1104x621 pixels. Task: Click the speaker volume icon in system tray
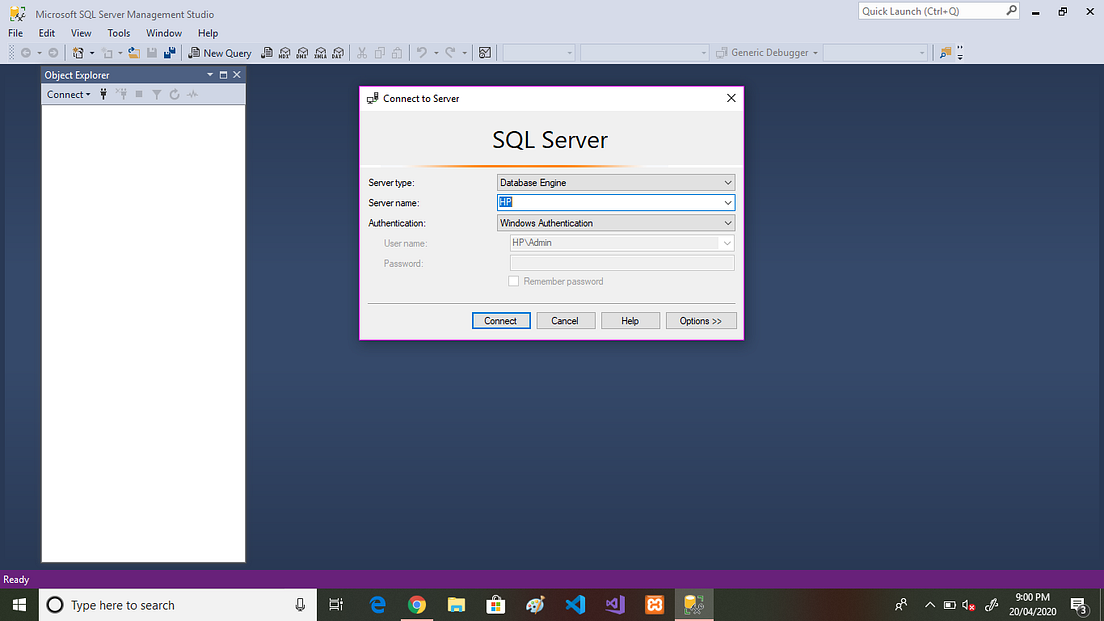coord(966,604)
